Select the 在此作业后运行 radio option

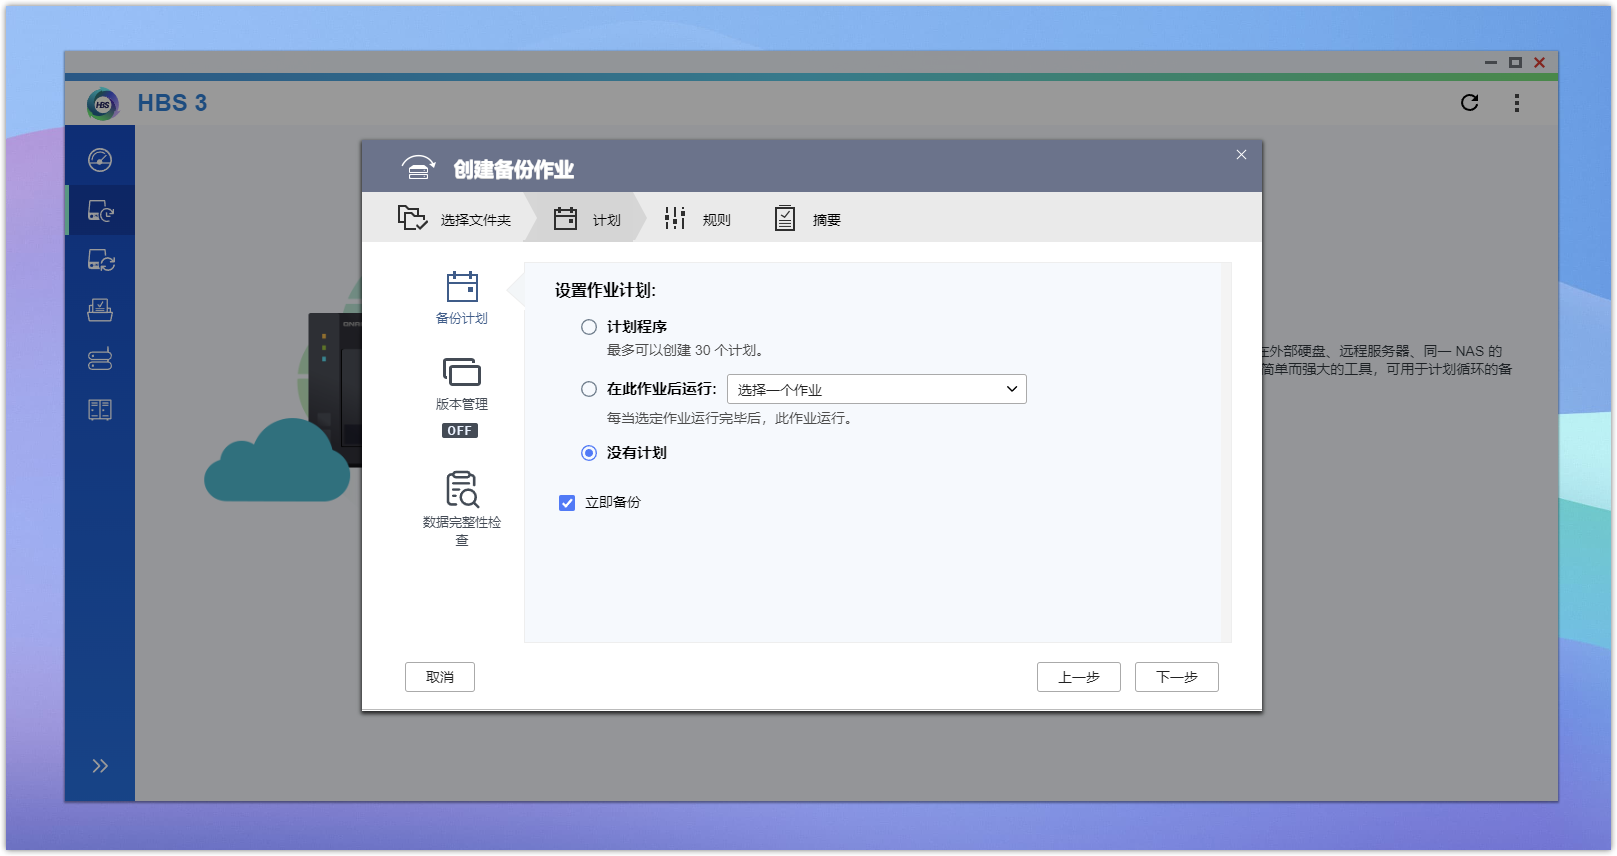pos(589,389)
